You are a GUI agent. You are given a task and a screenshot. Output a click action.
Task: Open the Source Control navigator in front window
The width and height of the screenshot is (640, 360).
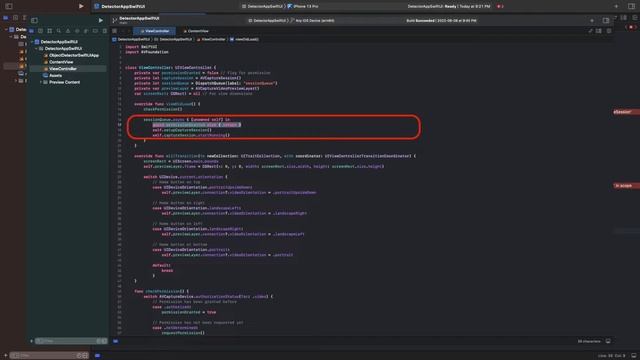click(40, 31)
